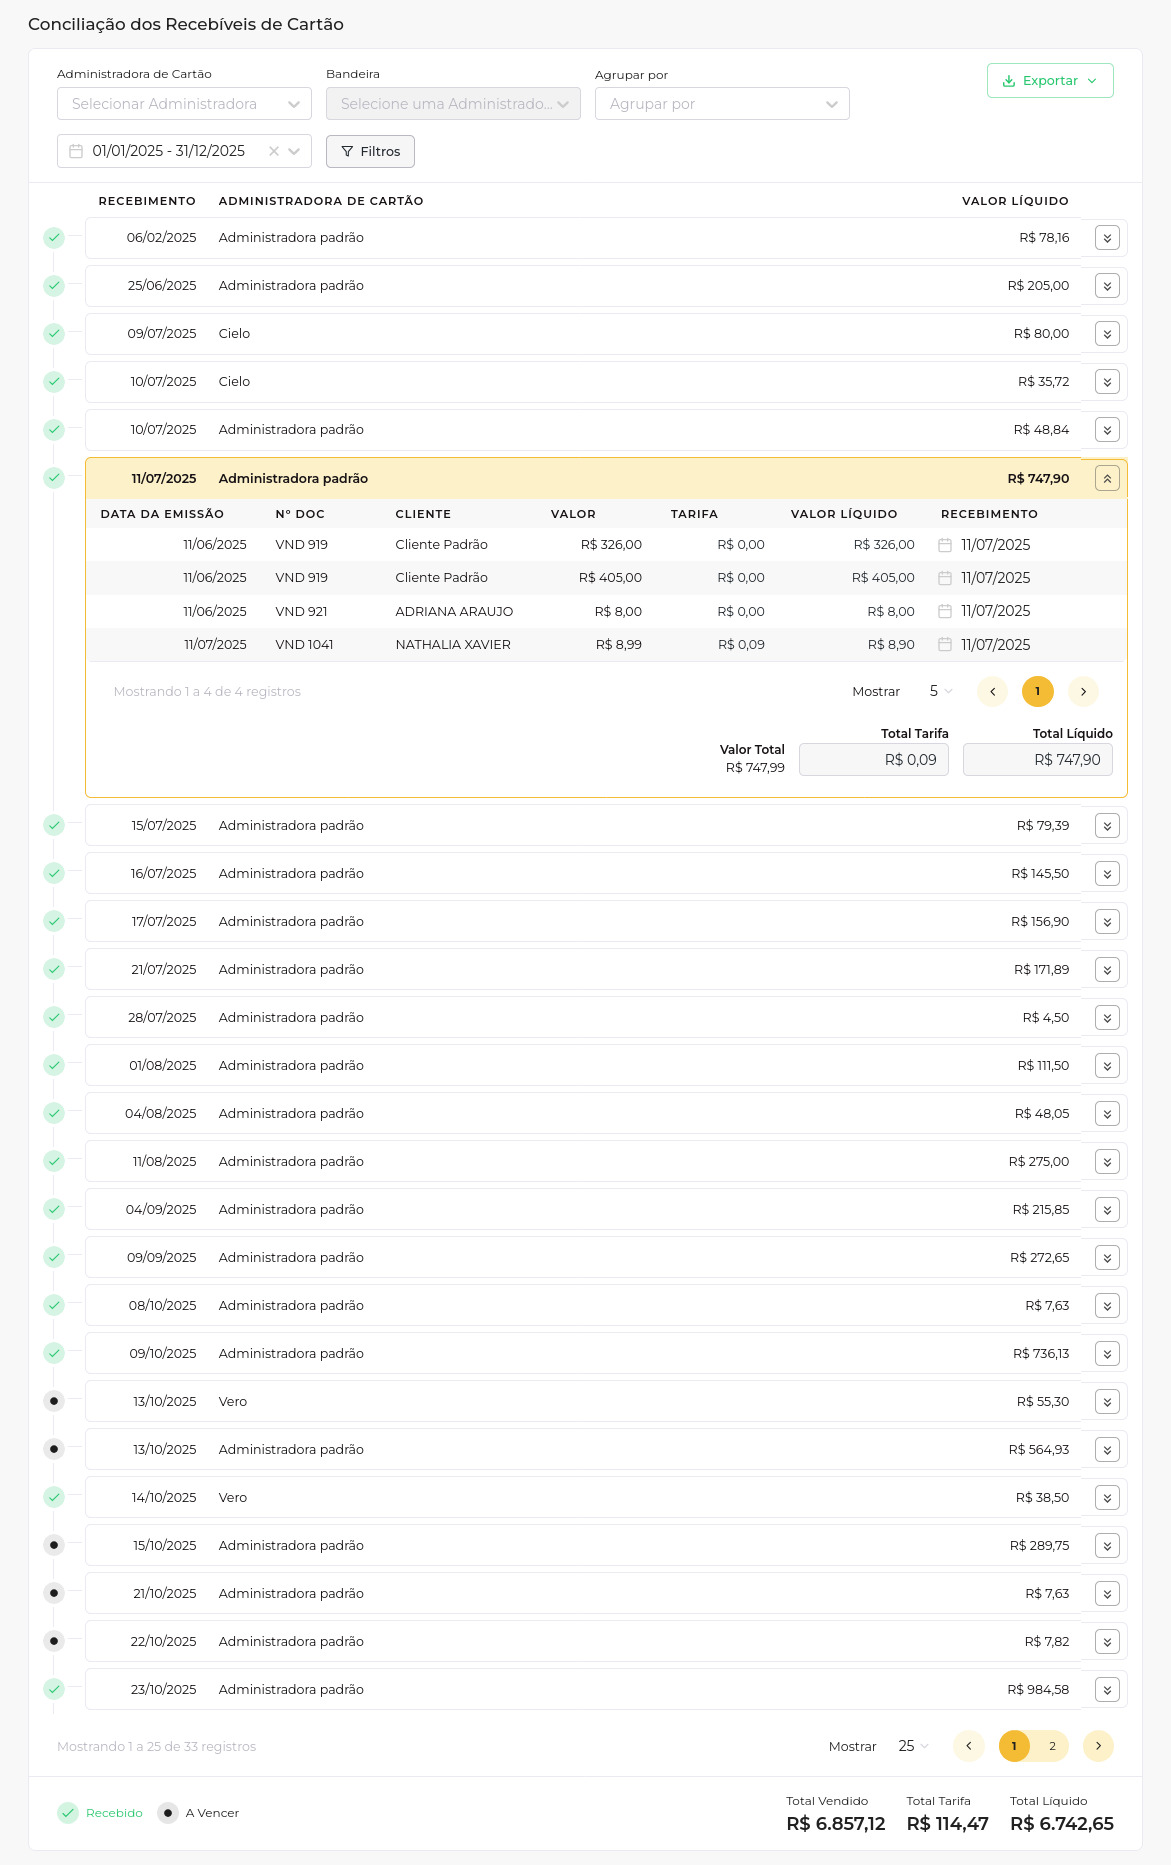Viewport: 1171px width, 1865px height.
Task: Go to next page of main table
Action: coord(1097,1746)
